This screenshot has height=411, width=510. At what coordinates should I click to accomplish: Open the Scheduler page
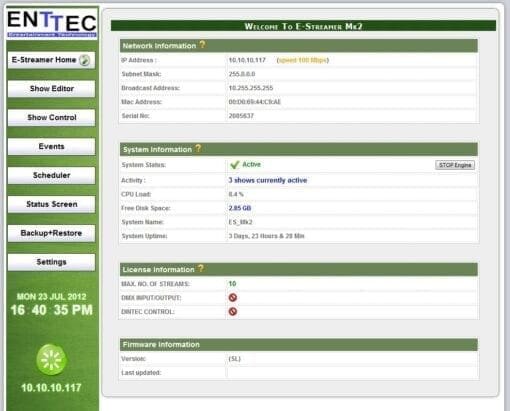(51, 175)
